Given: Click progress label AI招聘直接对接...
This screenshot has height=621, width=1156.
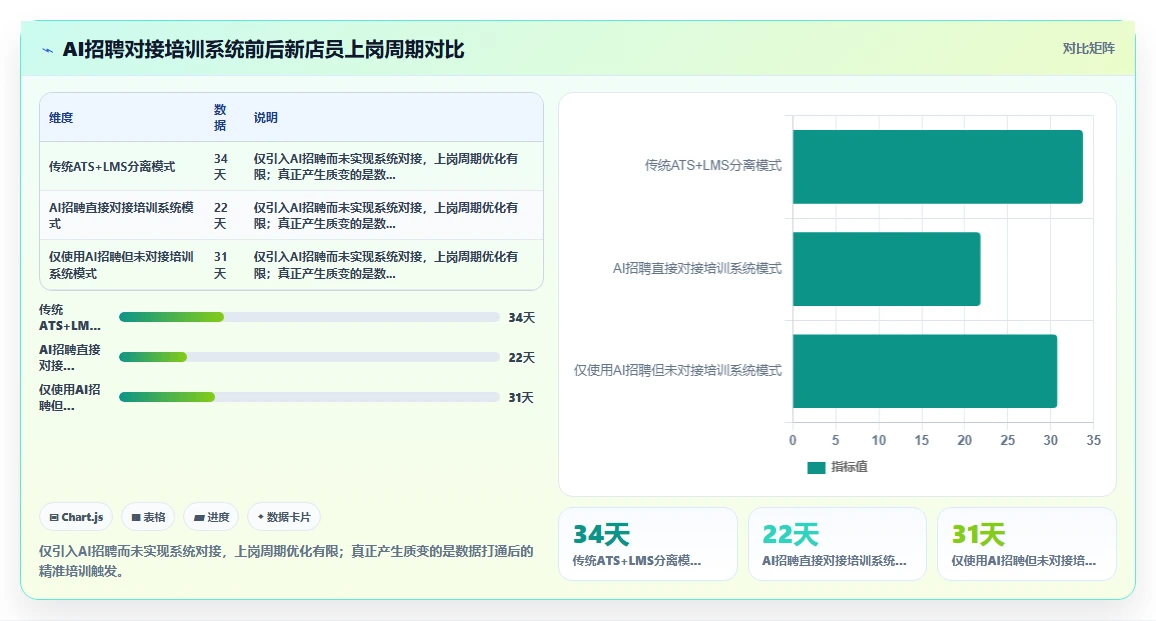Looking at the screenshot, I should [70, 357].
